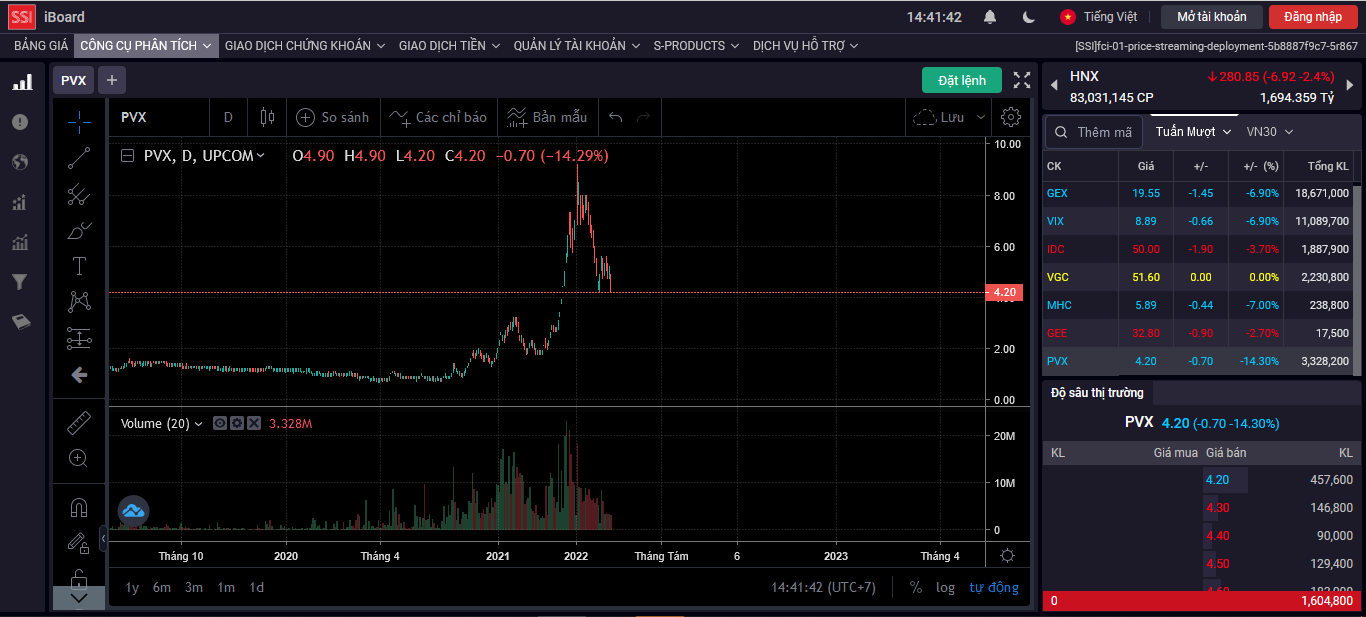This screenshot has width=1366, height=617.
Task: Toggle log scale mode
Action: point(945,587)
